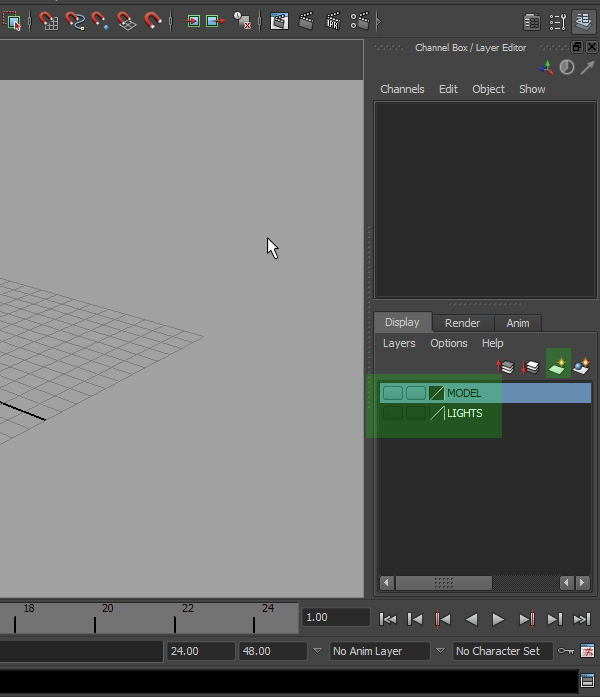Toggle the Channel Box/Layer Editor icon
This screenshot has width=600, height=697.
584,21
